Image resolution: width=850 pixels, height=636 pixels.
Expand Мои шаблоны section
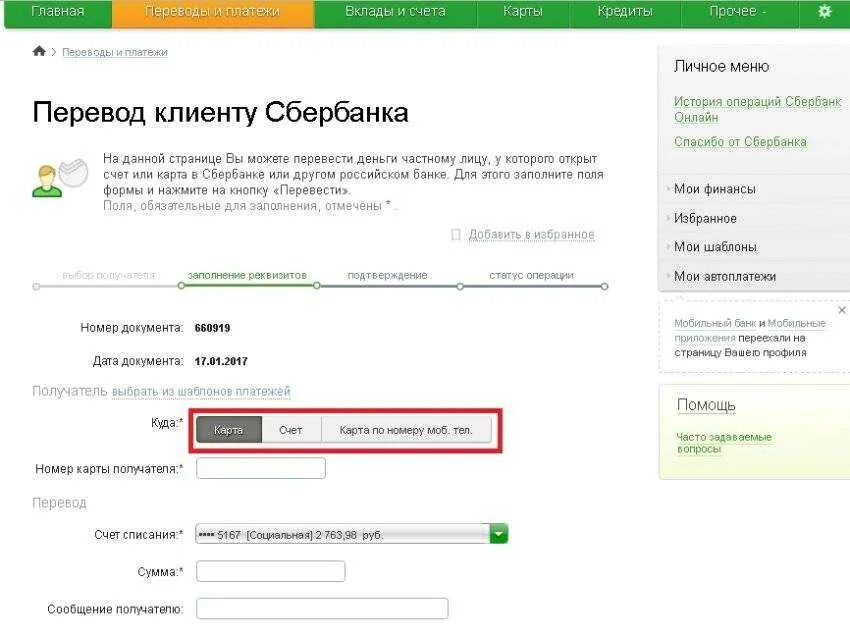point(715,247)
